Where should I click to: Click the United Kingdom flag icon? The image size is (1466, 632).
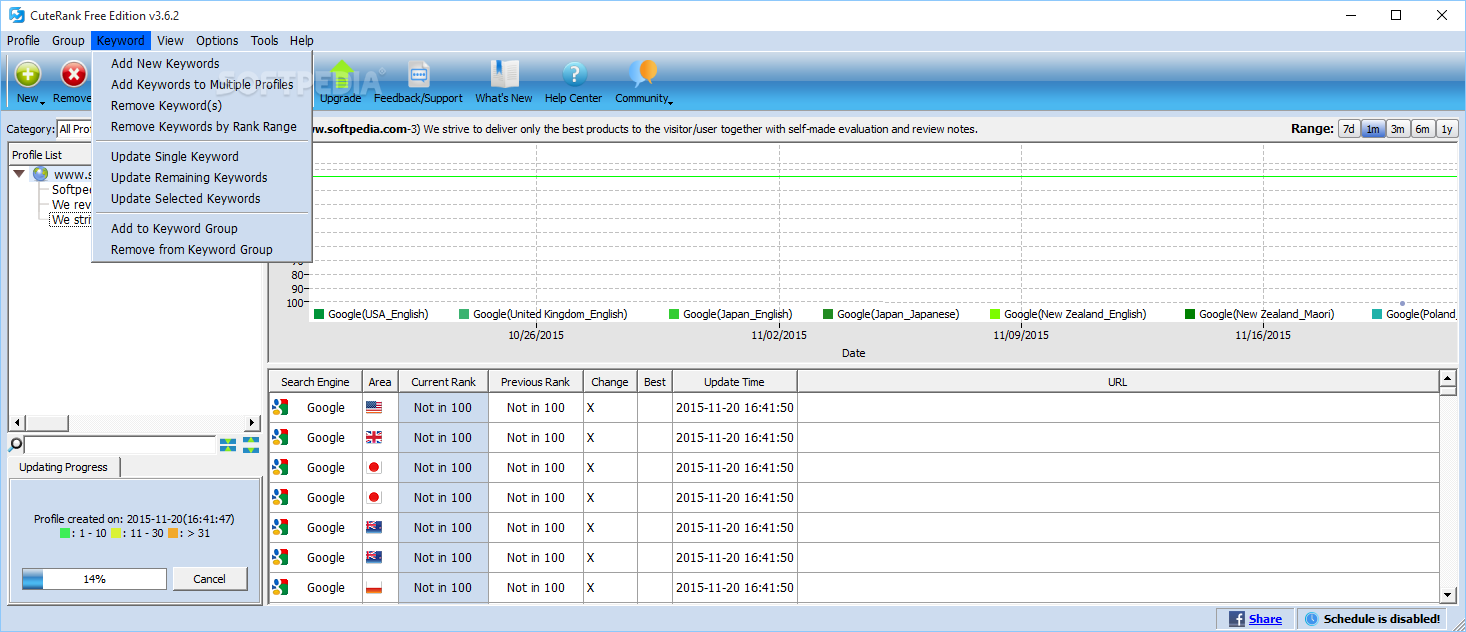[374, 438]
